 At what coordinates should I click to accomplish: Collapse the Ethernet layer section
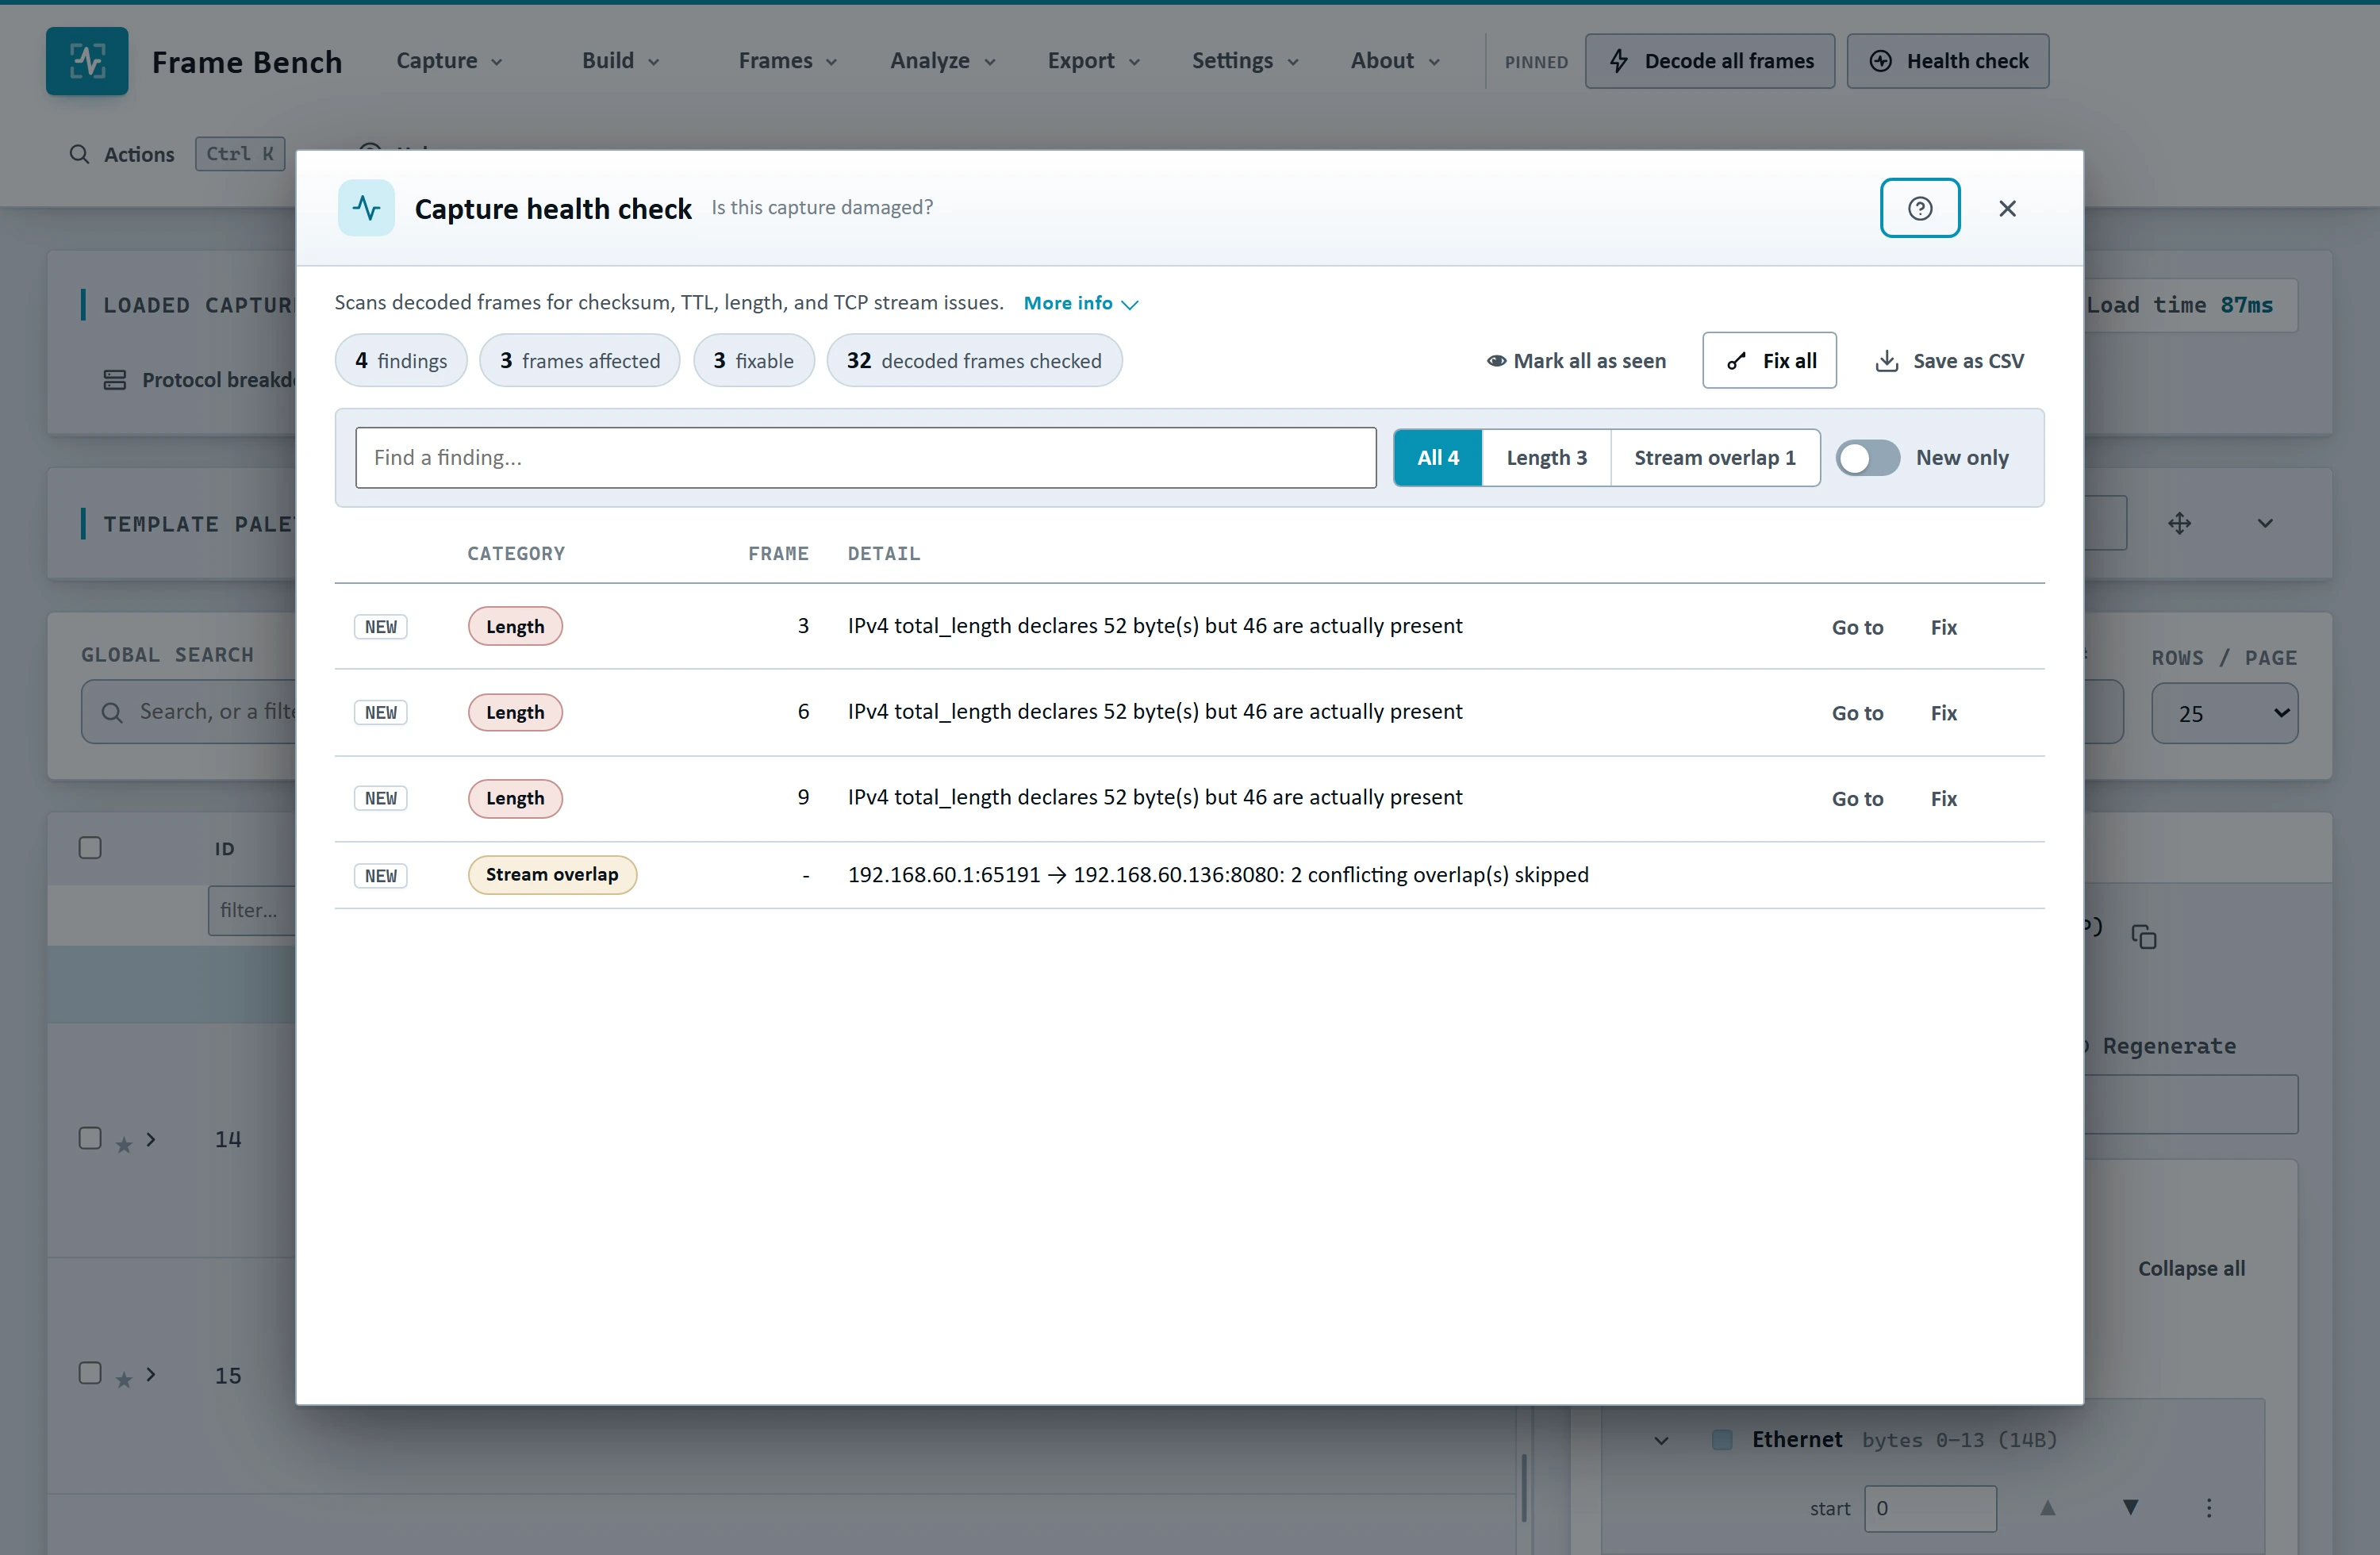[1661, 1440]
